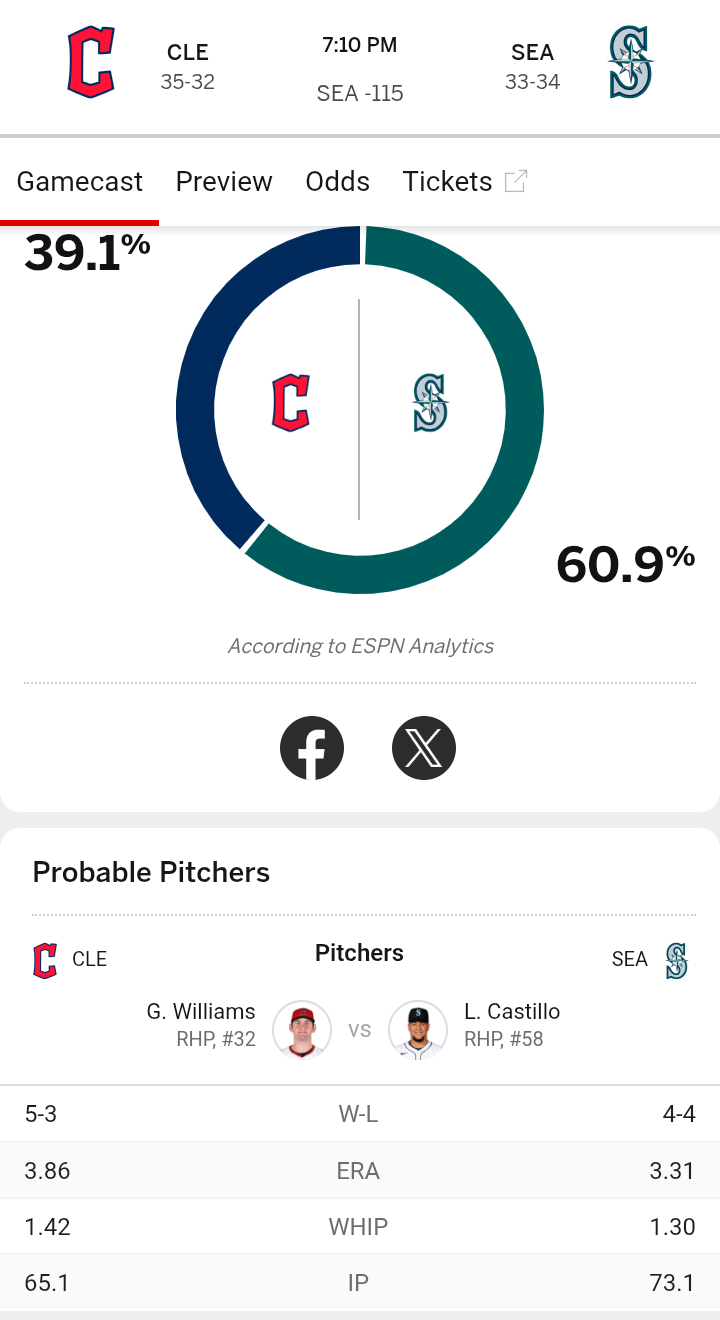Switch to the Preview tab
Image resolution: width=720 pixels, height=1320 pixels.
224,181
